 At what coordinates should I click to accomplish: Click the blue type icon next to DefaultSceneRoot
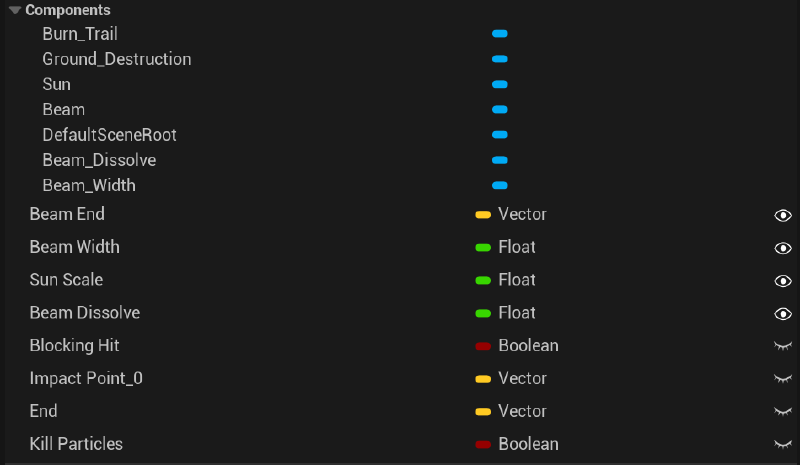pos(500,135)
